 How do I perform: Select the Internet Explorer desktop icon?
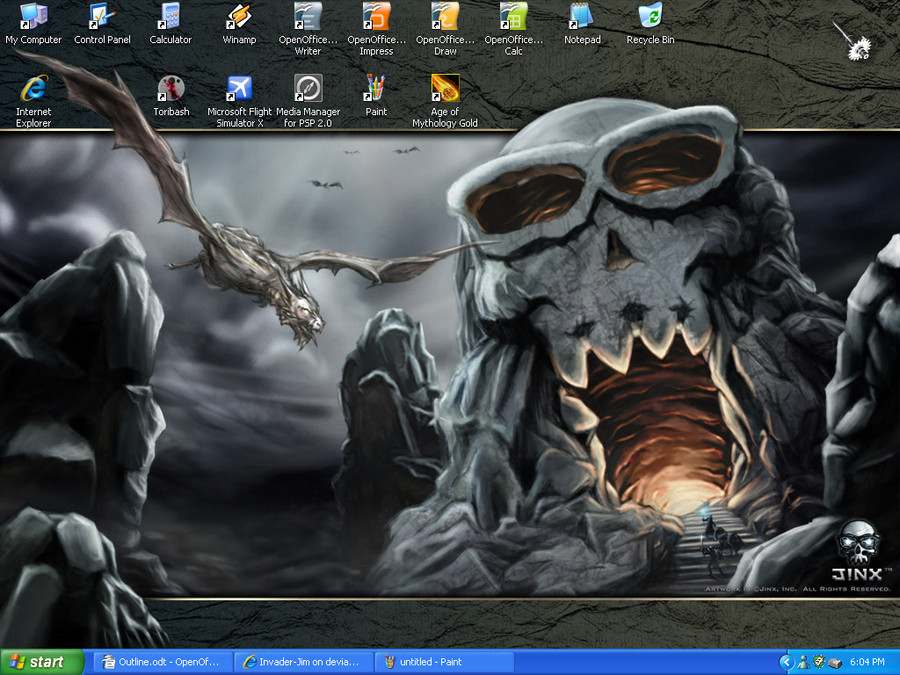pos(33,101)
